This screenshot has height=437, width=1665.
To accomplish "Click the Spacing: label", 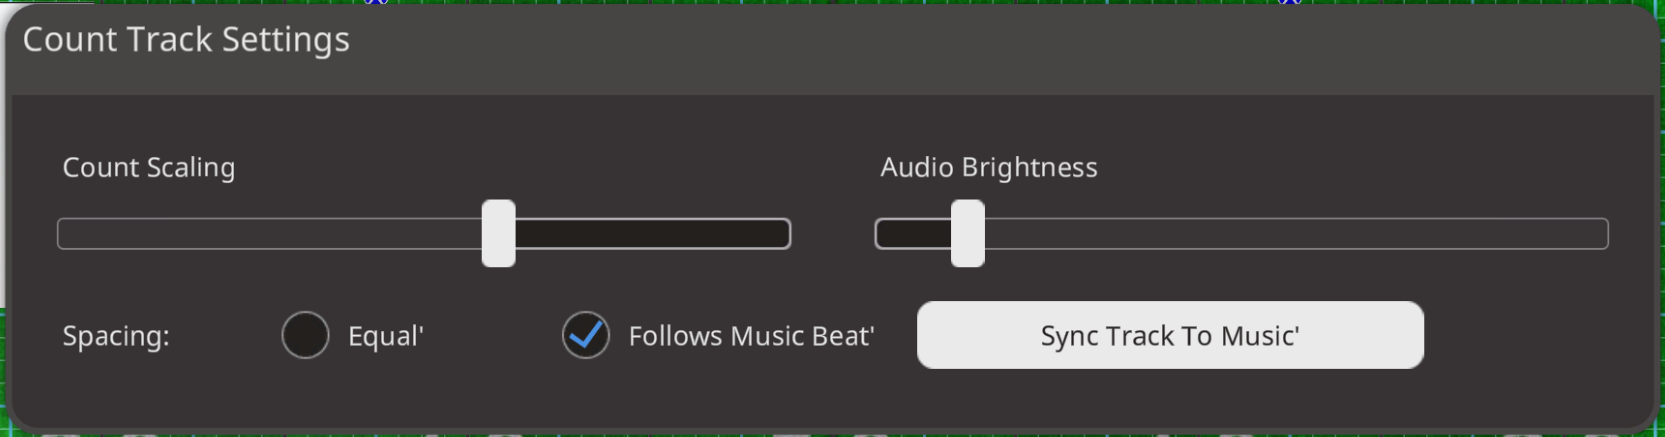I will click(x=116, y=336).
